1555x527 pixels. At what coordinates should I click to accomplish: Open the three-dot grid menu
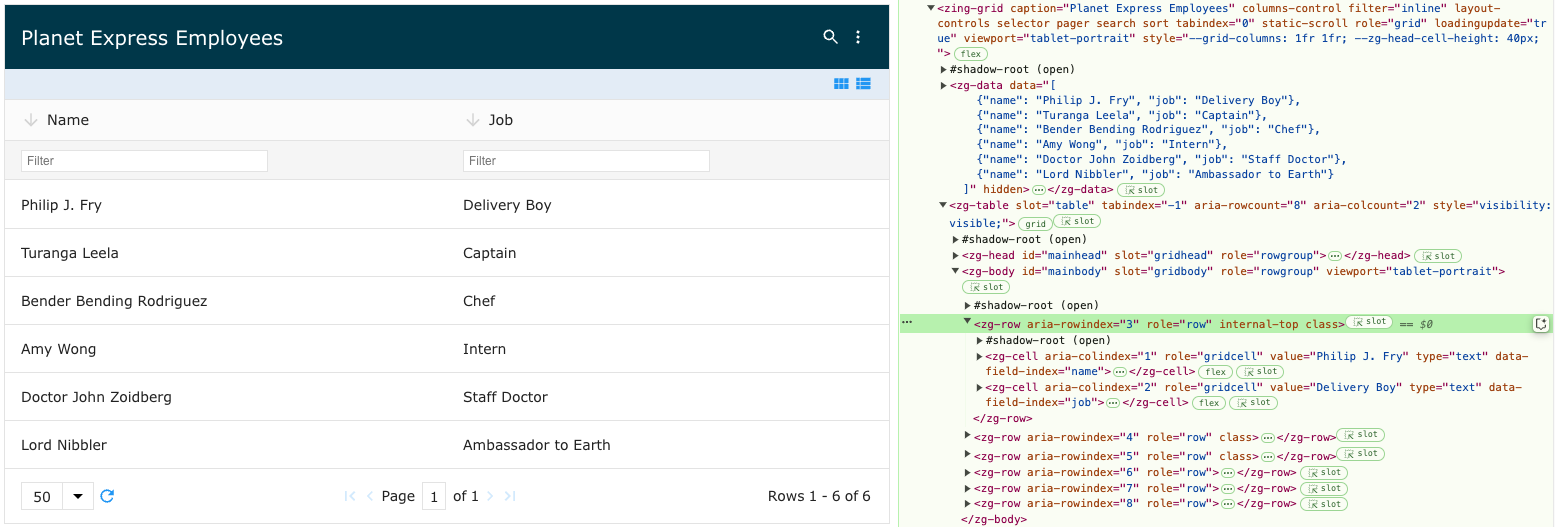(858, 37)
